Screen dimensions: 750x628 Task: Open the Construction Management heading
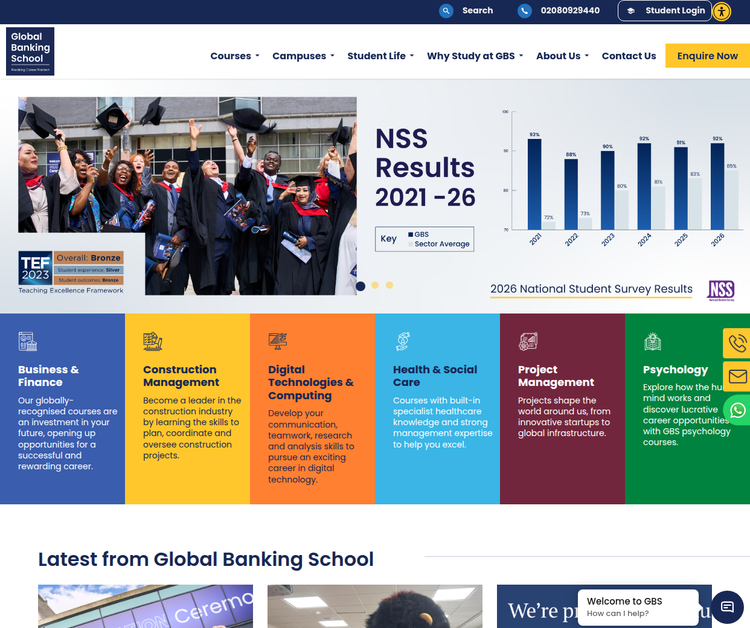[181, 376]
